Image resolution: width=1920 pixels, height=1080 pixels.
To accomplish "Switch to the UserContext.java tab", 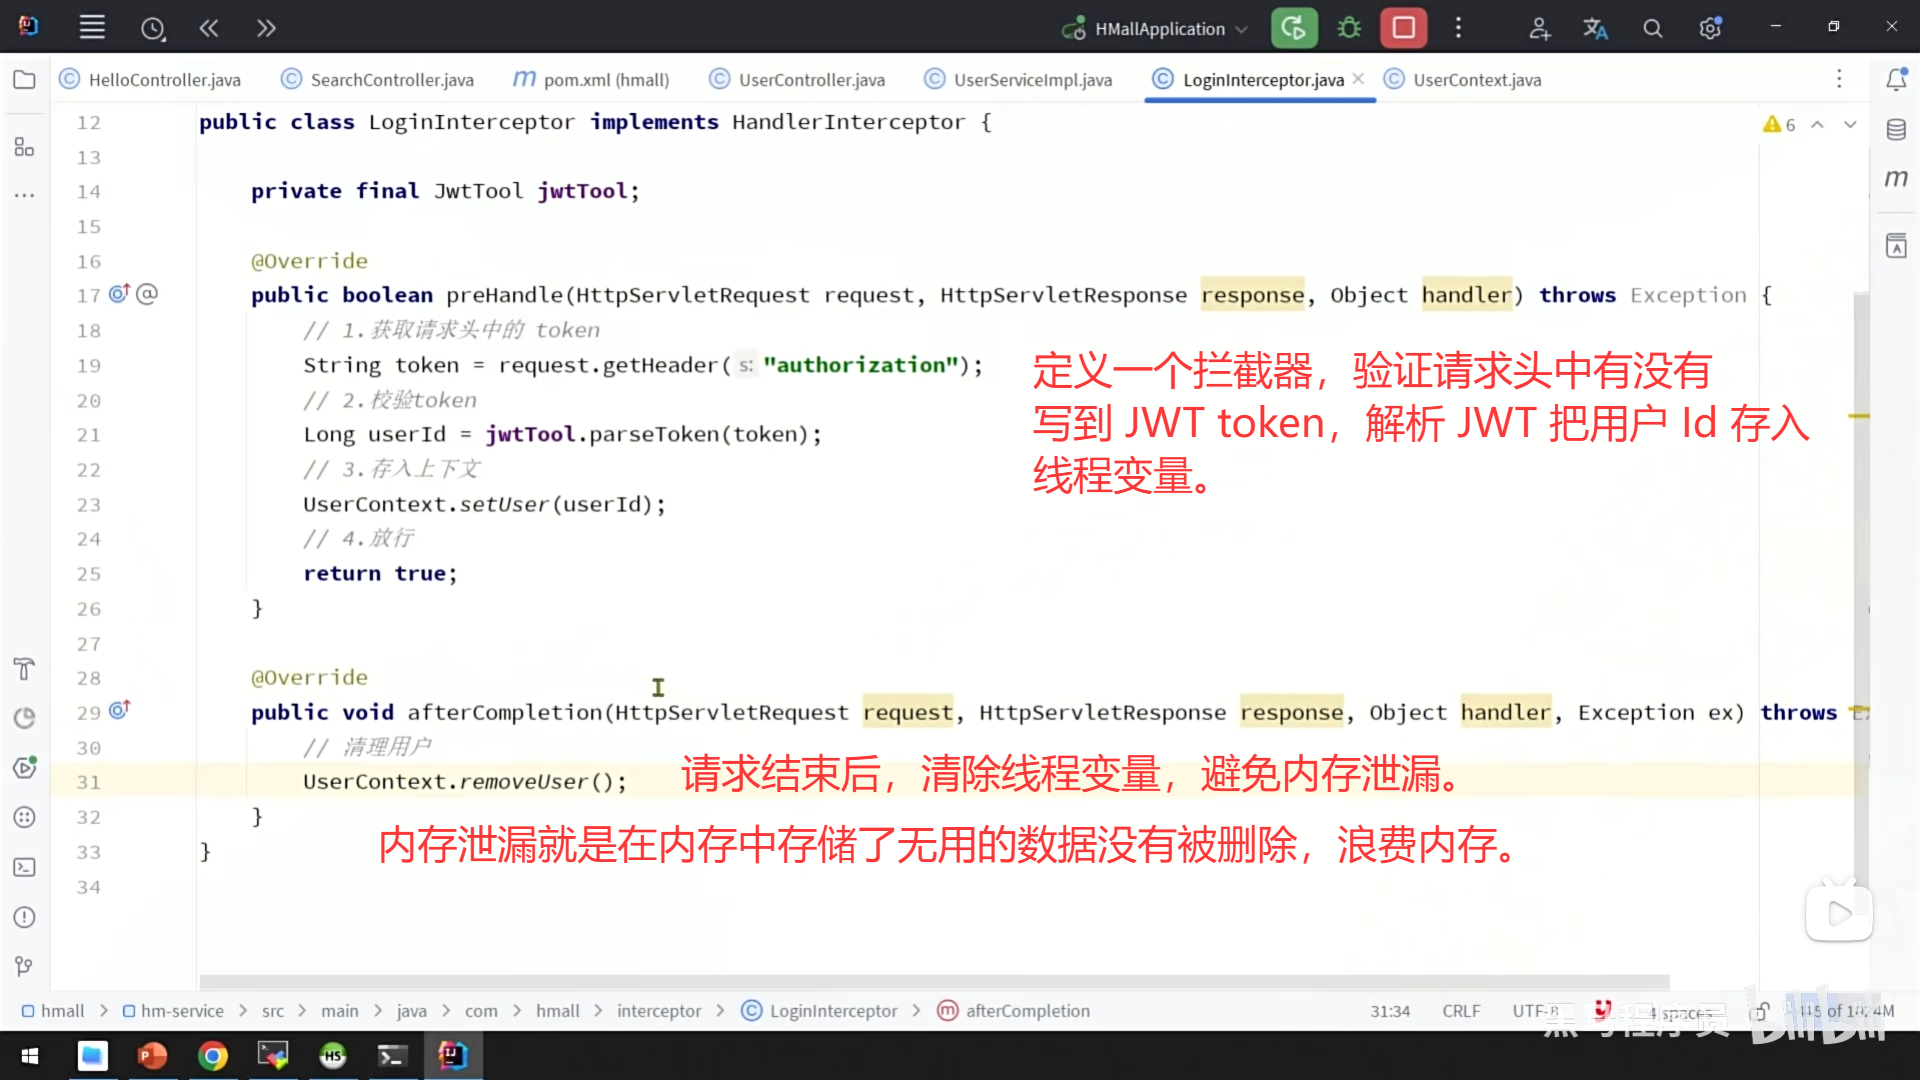I will (1476, 80).
